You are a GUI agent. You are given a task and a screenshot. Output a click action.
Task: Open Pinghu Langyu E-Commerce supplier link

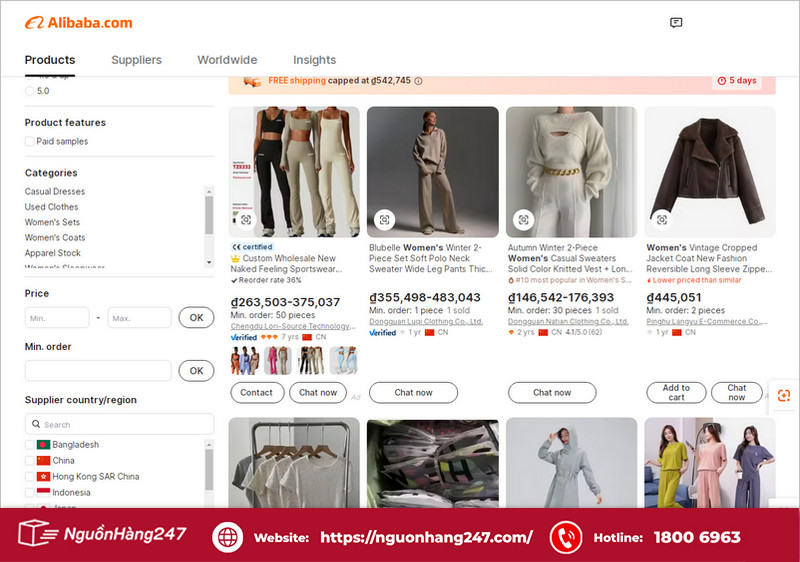click(707, 322)
